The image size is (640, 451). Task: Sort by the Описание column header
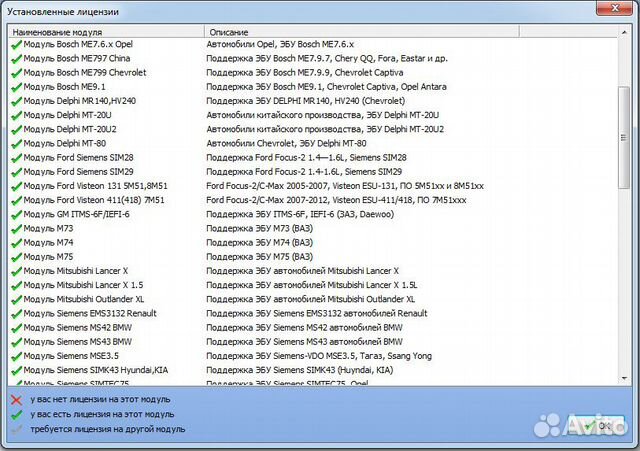[x=362, y=32]
